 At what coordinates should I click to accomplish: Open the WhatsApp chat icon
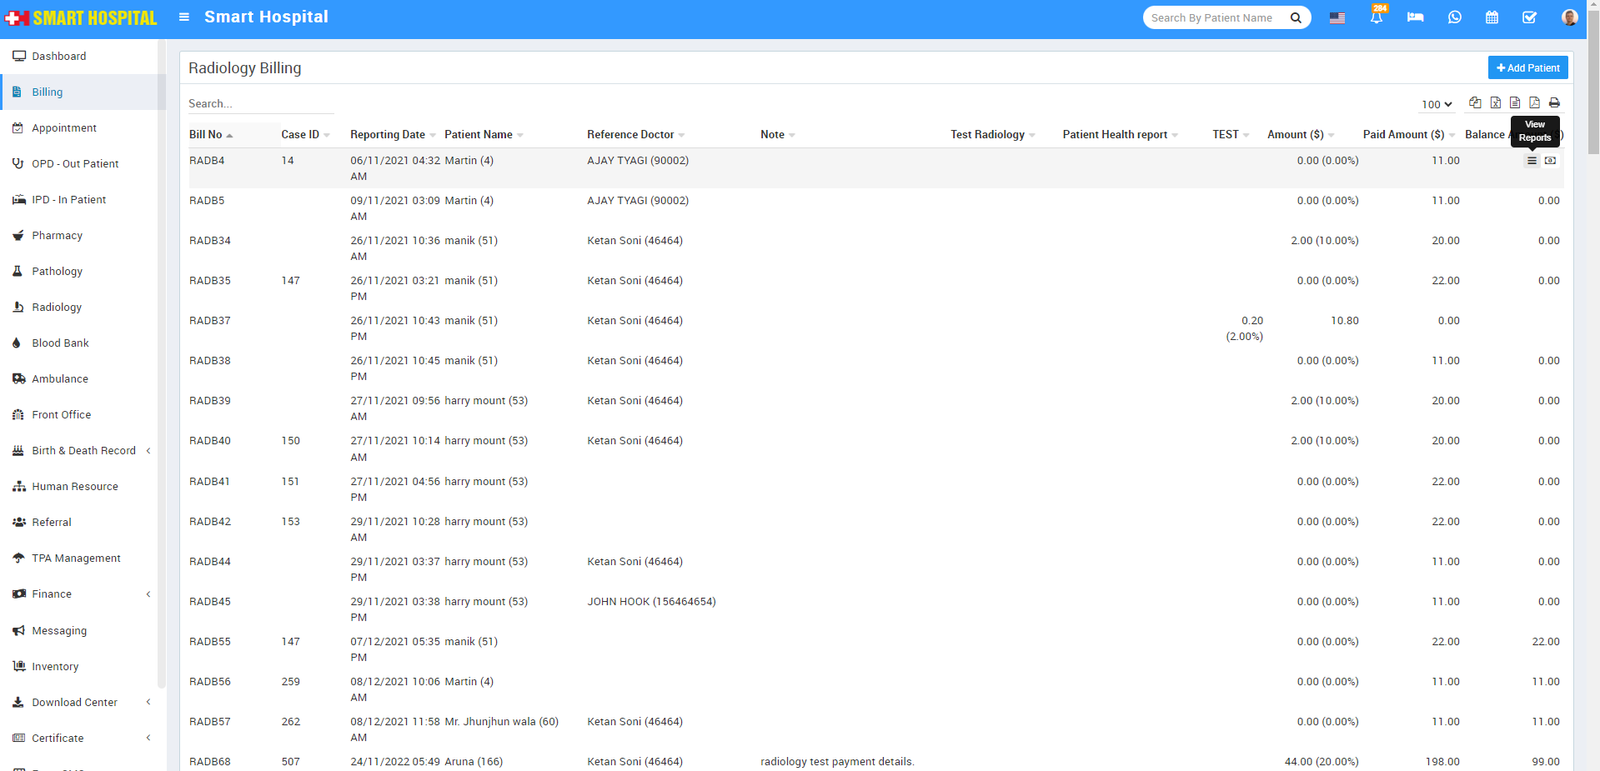click(1454, 17)
